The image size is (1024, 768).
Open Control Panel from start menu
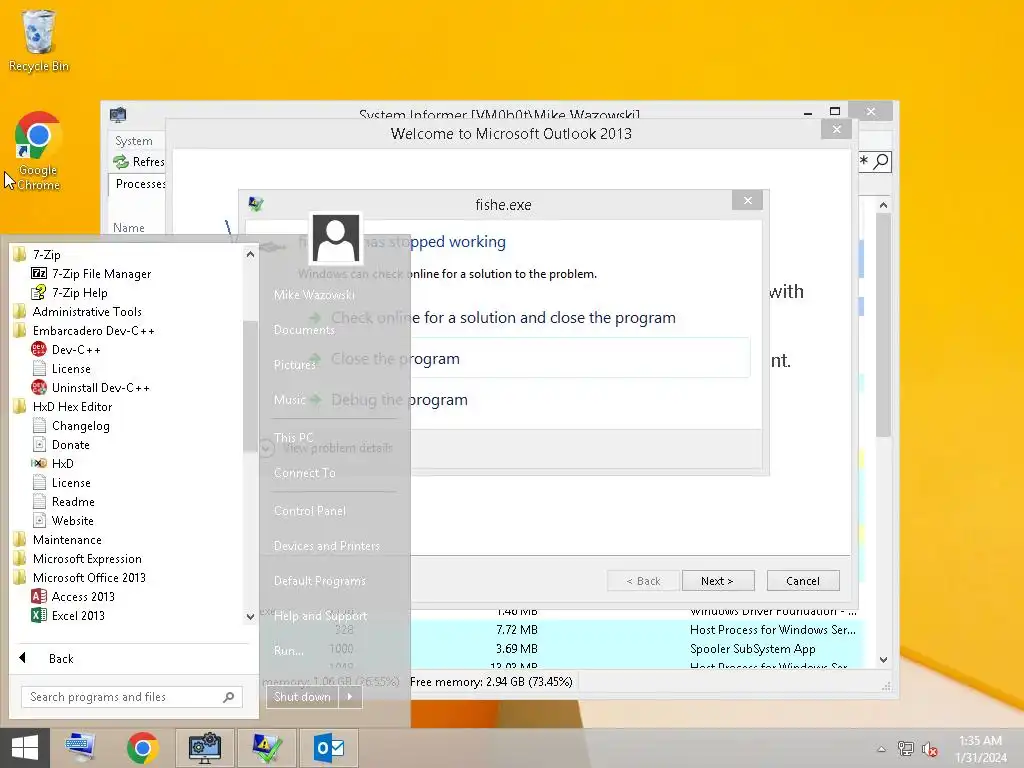[310, 511]
